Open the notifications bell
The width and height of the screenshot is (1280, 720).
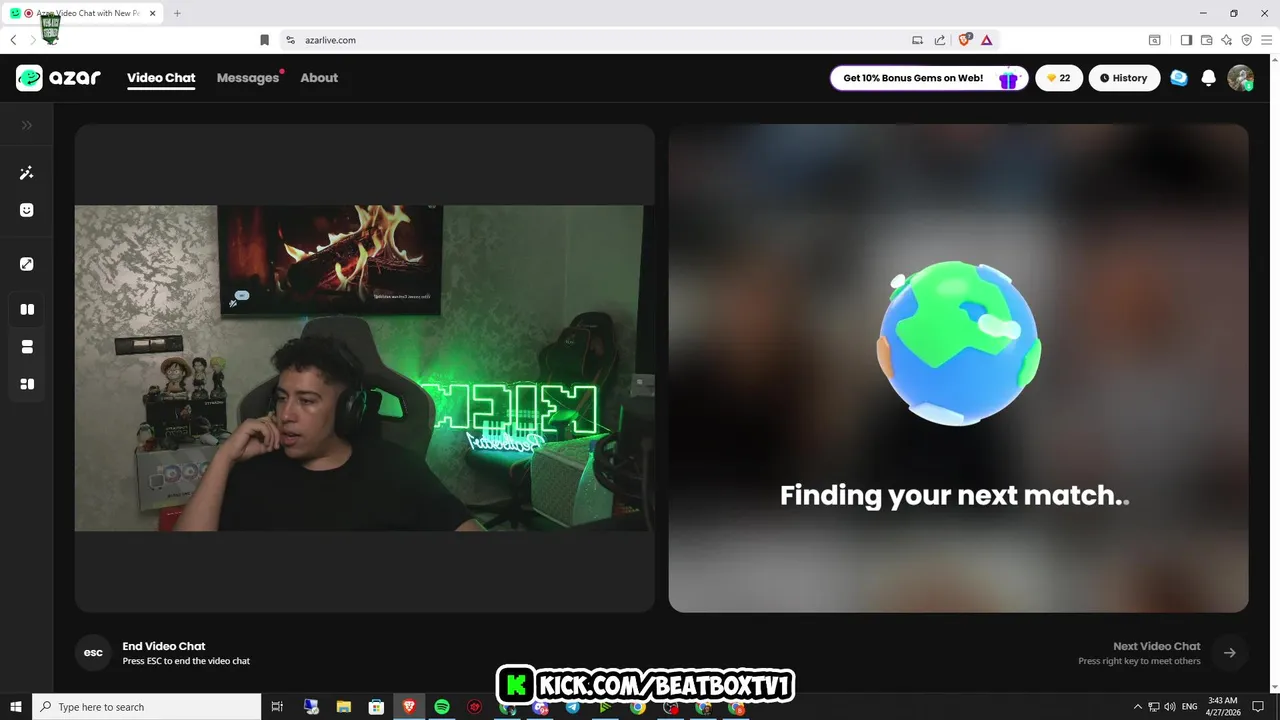1208,78
